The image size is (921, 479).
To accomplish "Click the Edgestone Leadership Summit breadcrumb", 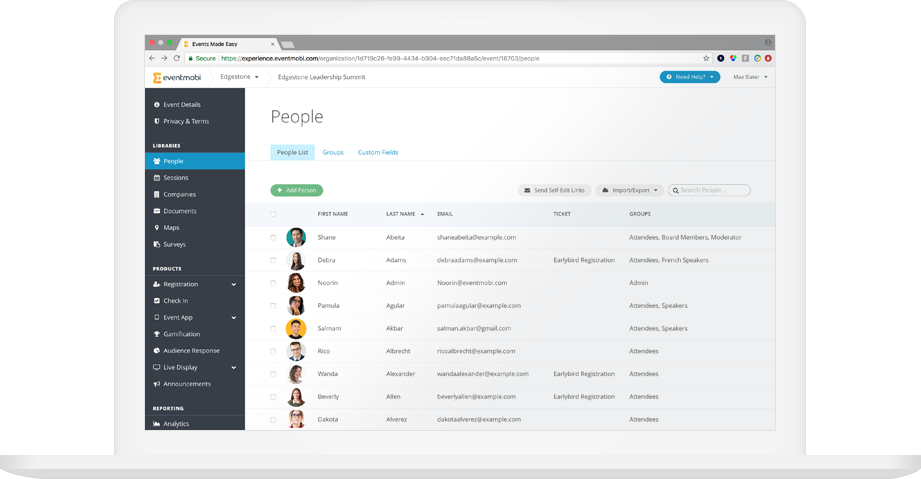I will 321,77.
